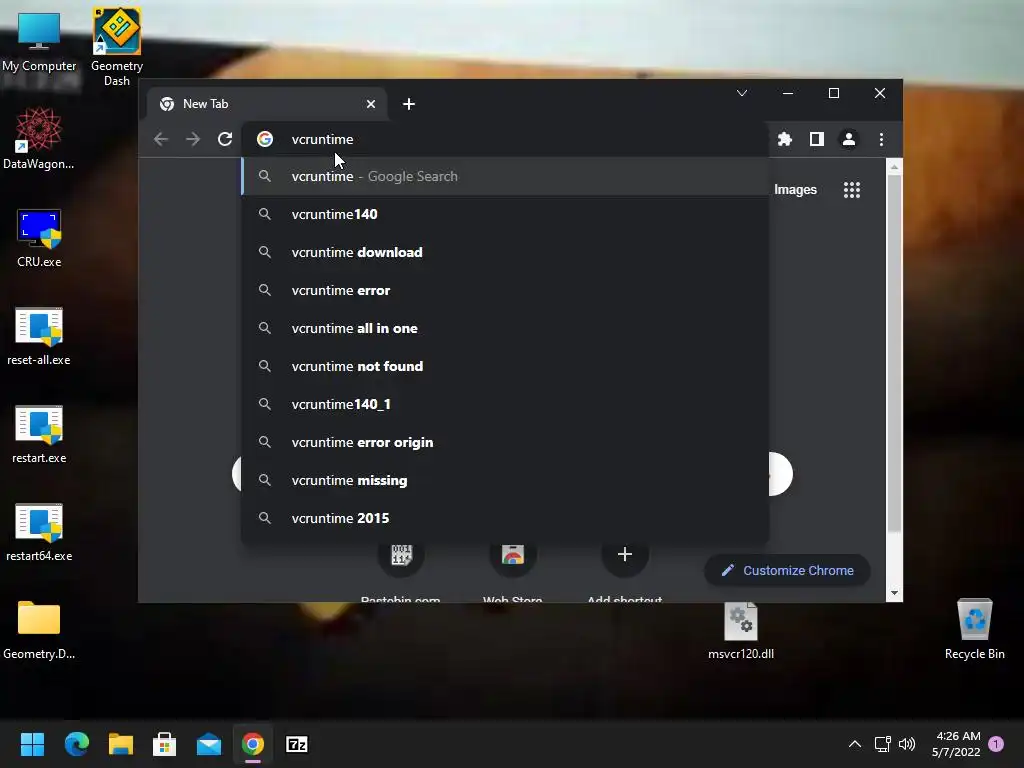Click the Customize Chrome button

pyautogui.click(x=787, y=570)
